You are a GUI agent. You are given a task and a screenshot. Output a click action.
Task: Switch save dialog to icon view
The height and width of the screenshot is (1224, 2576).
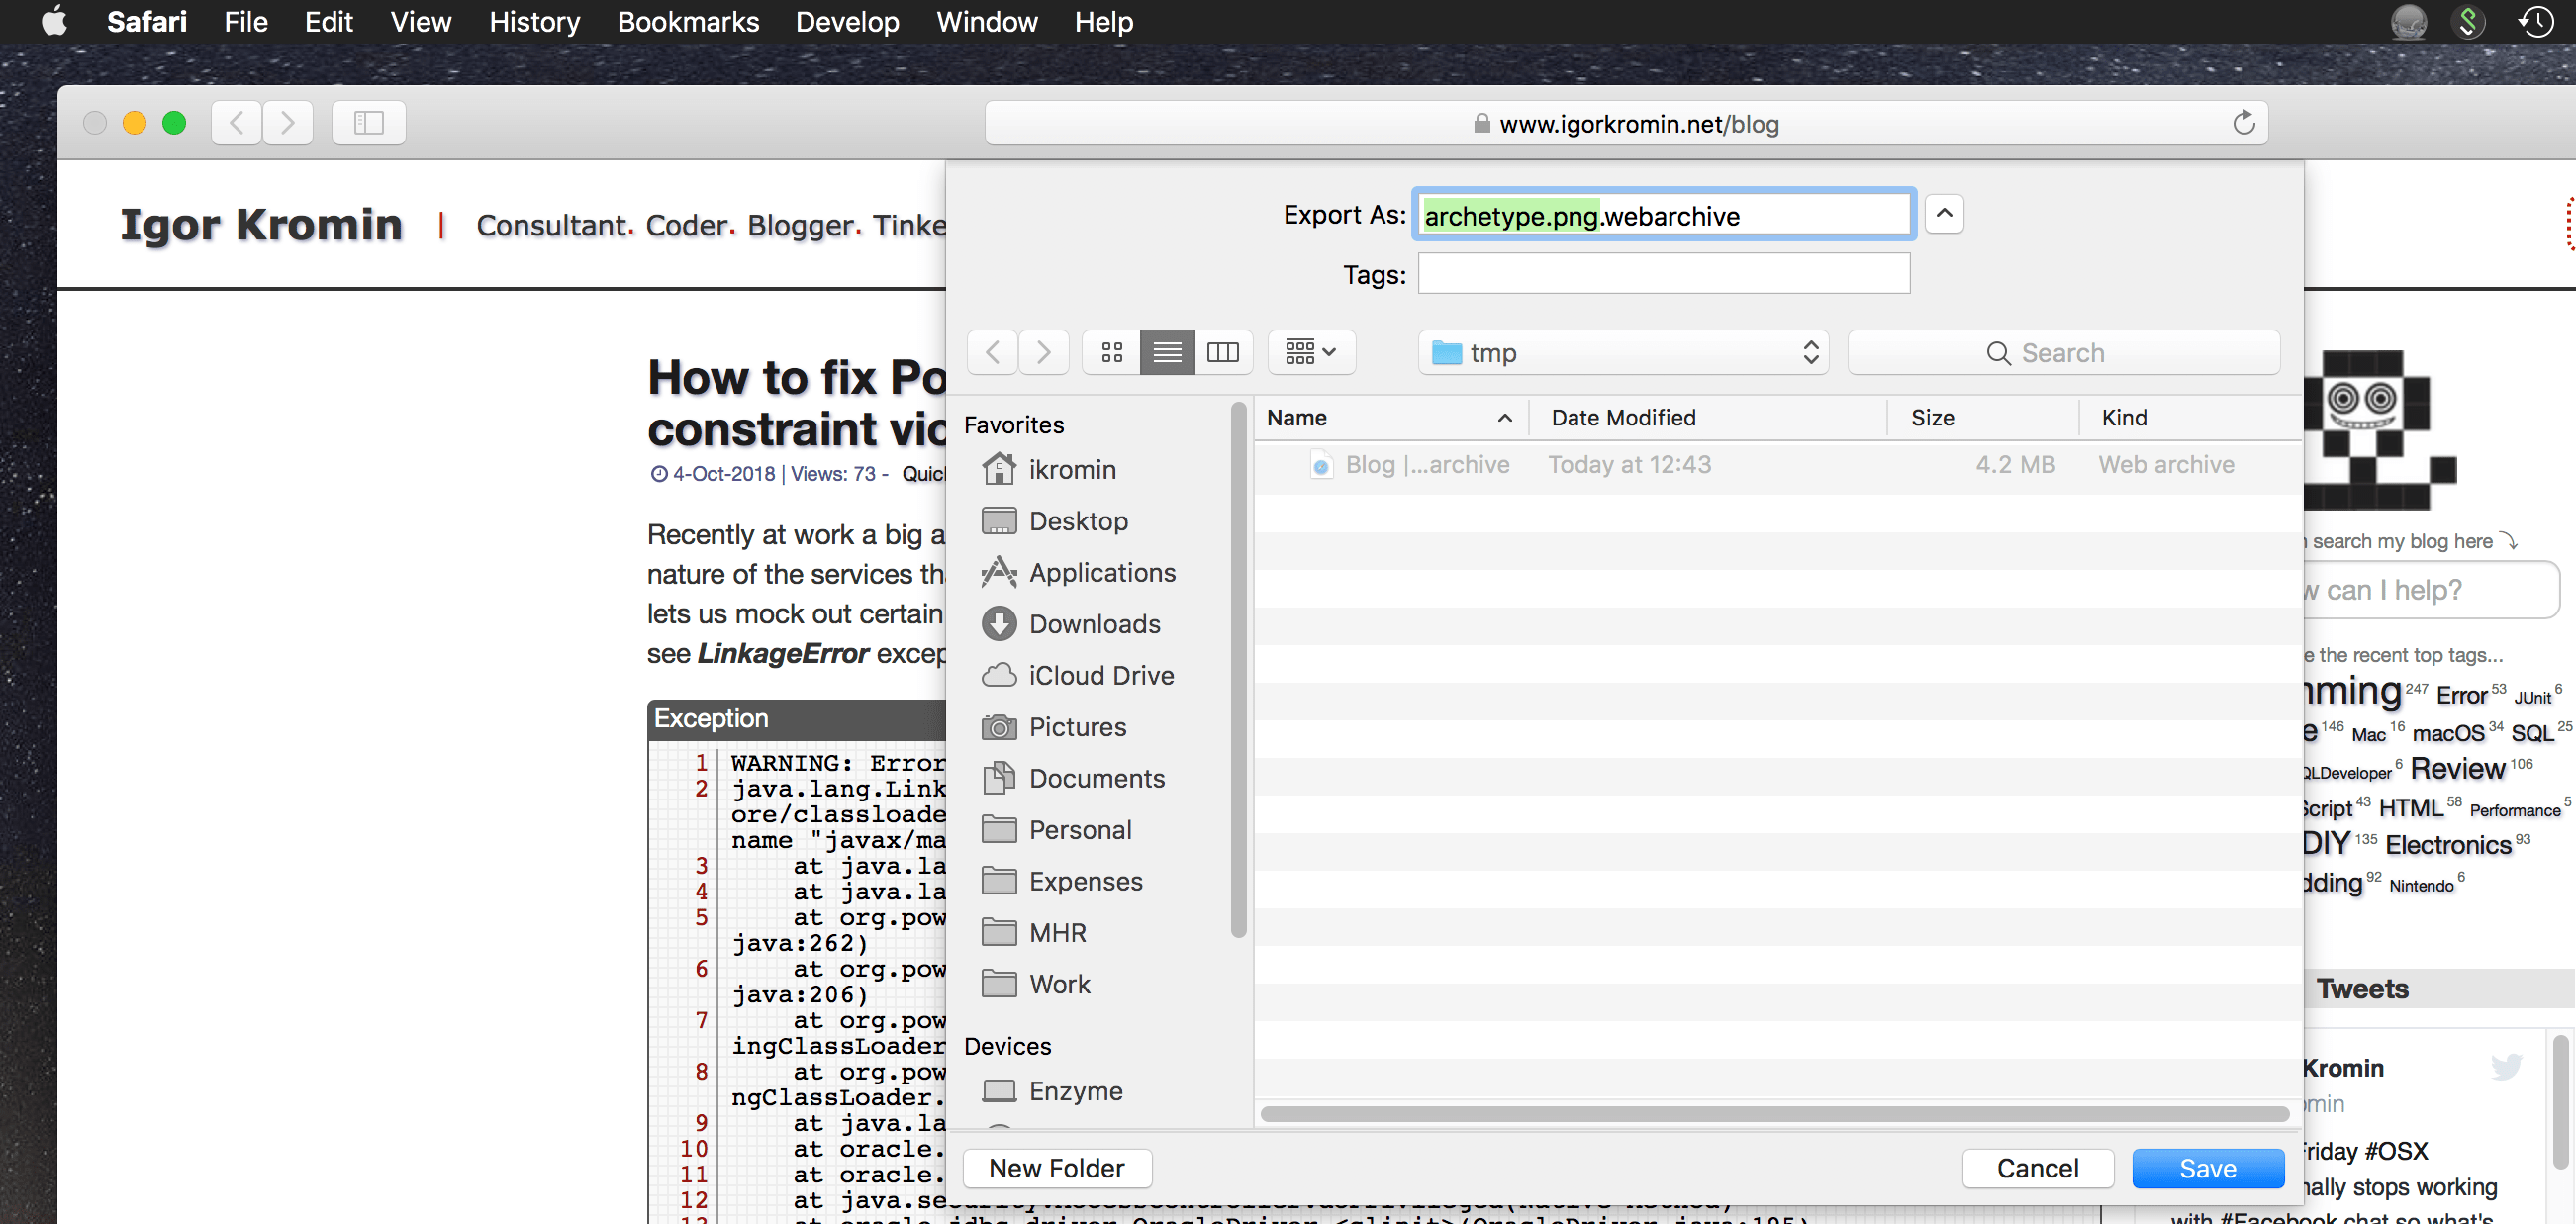tap(1112, 352)
